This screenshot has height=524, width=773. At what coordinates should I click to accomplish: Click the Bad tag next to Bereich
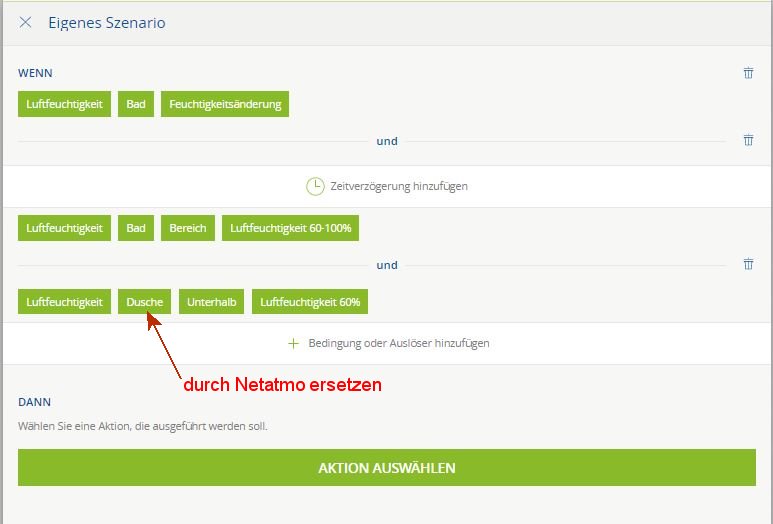[x=136, y=228]
